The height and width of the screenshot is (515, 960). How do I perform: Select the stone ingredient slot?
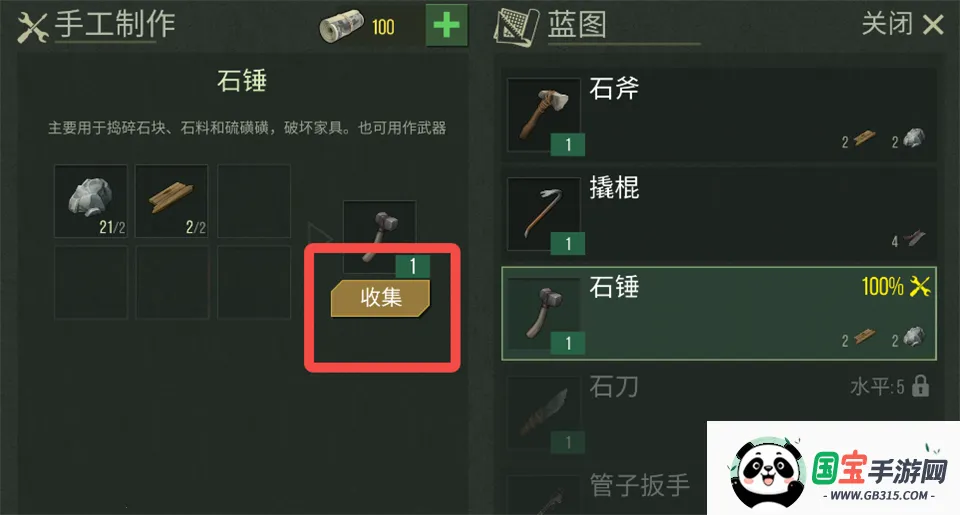pyautogui.click(x=91, y=200)
